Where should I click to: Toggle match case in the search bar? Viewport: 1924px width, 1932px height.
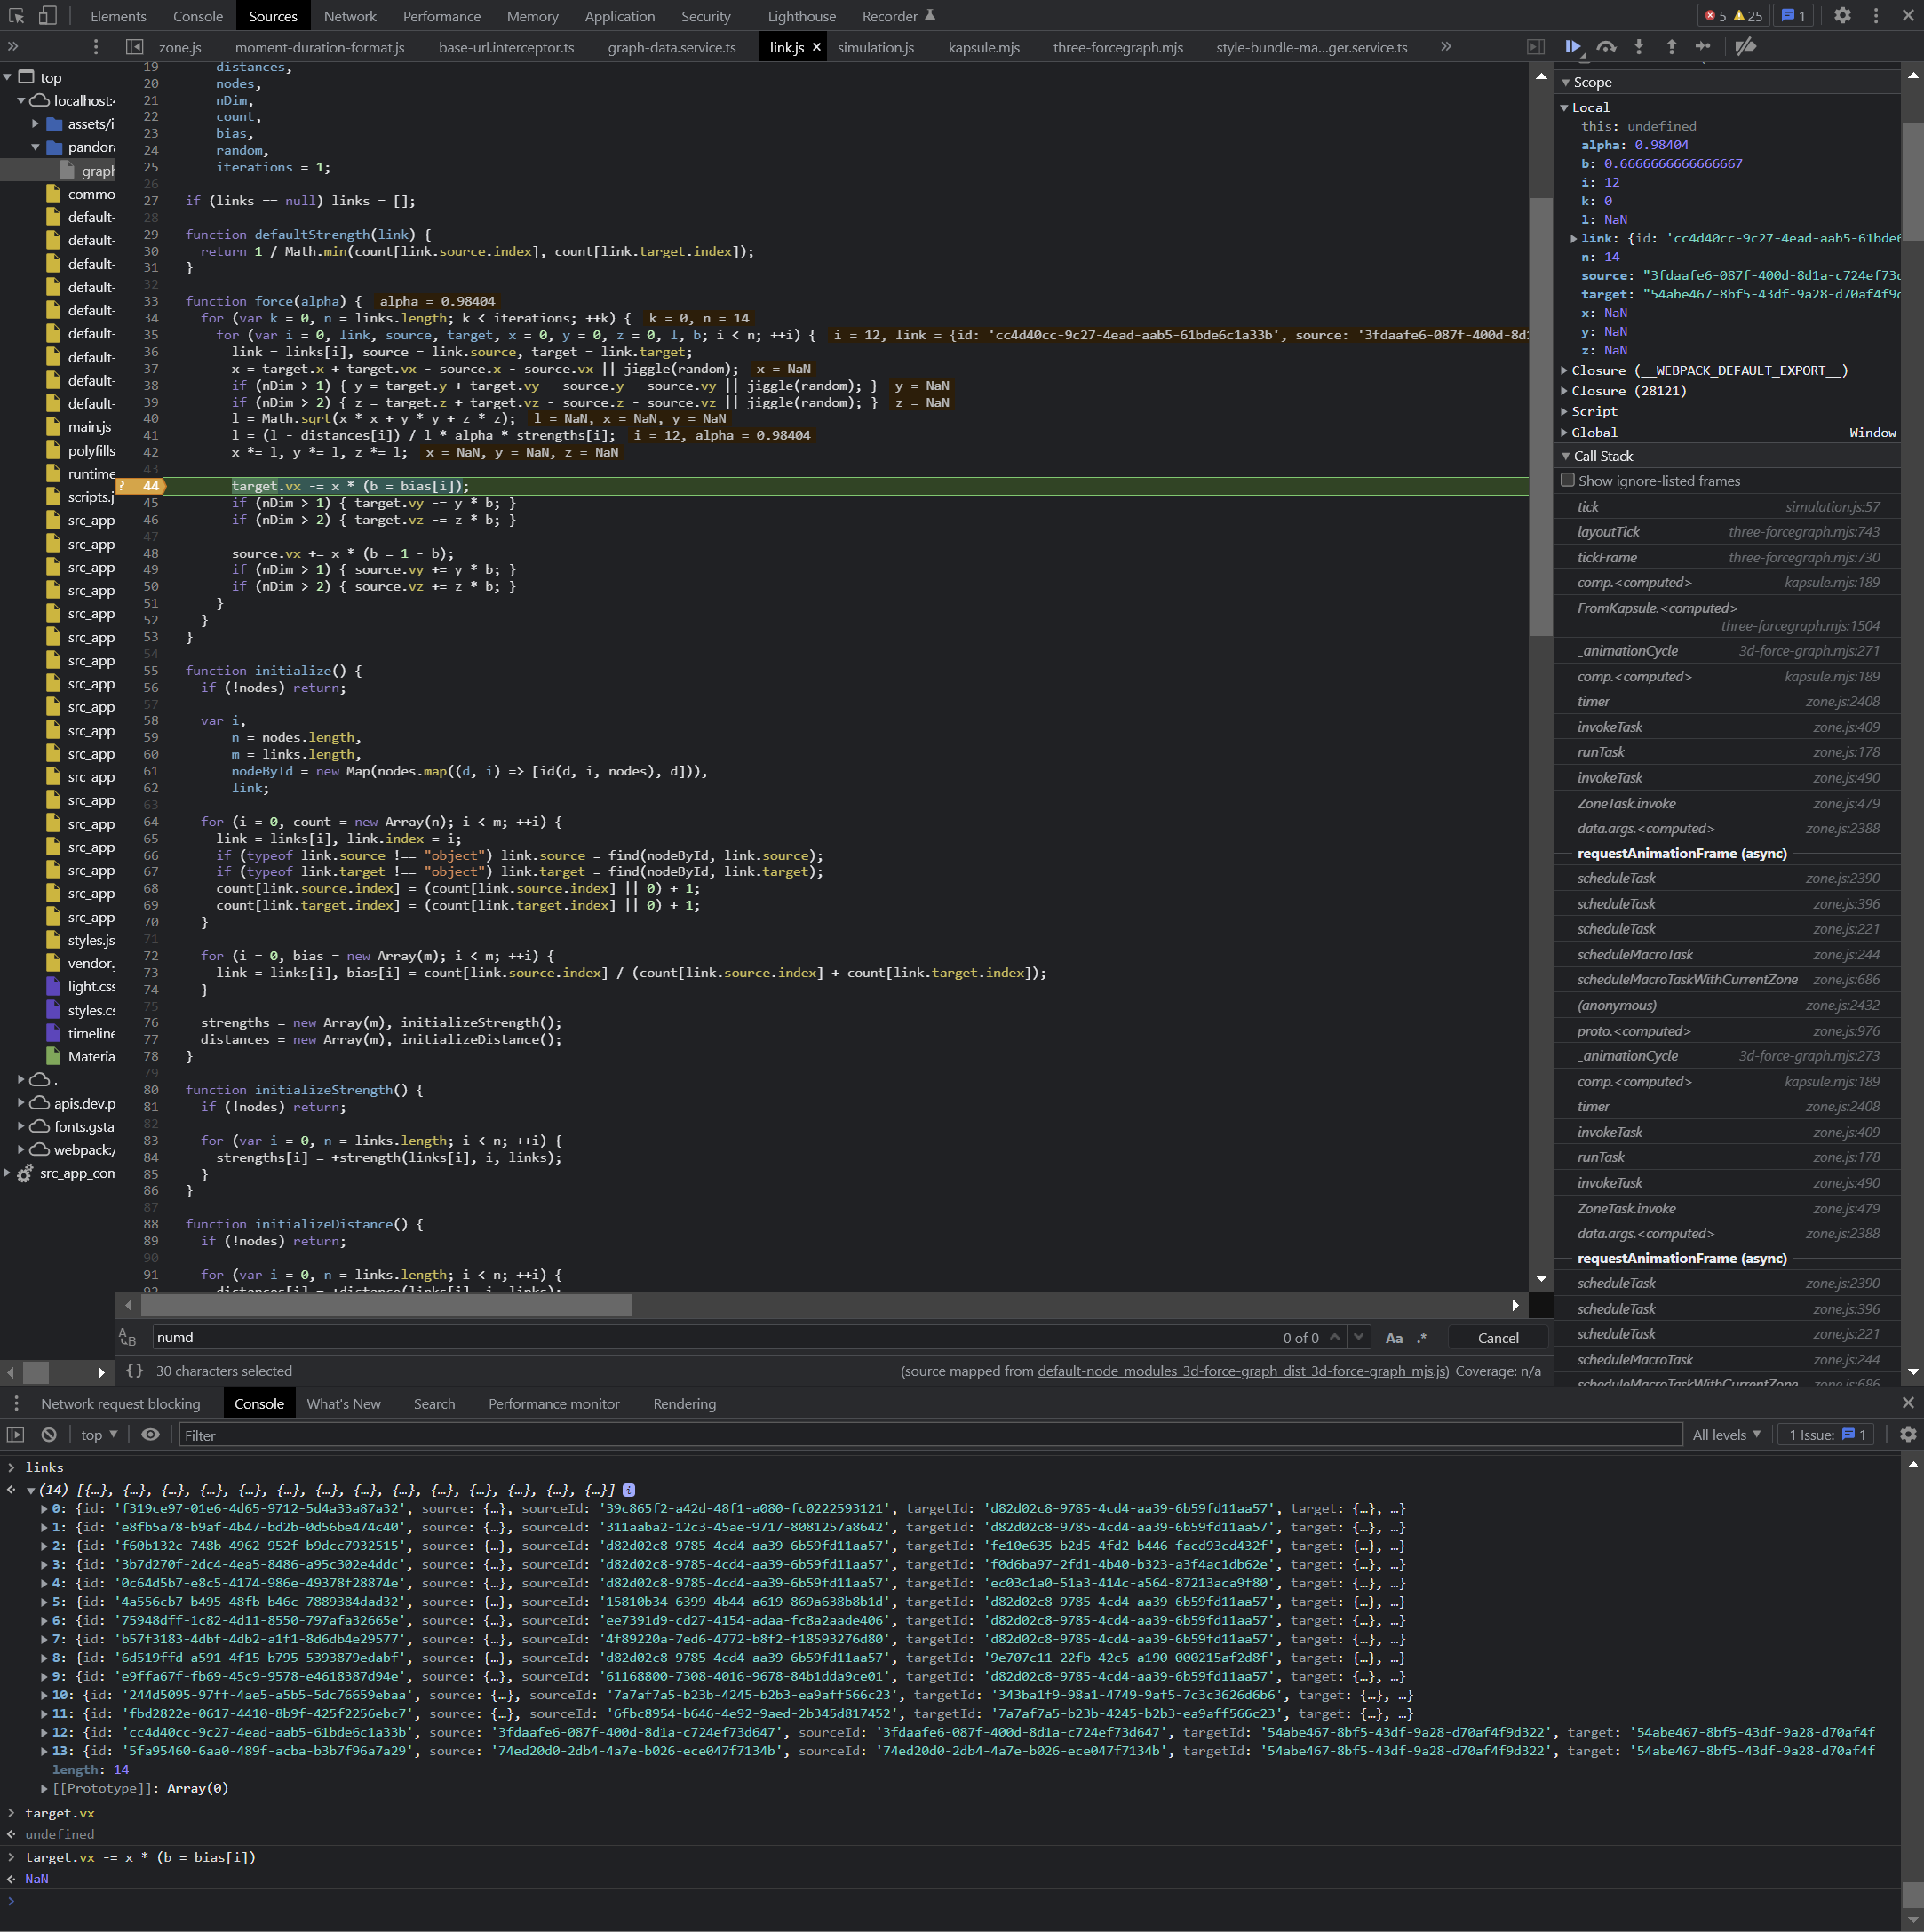1394,1337
